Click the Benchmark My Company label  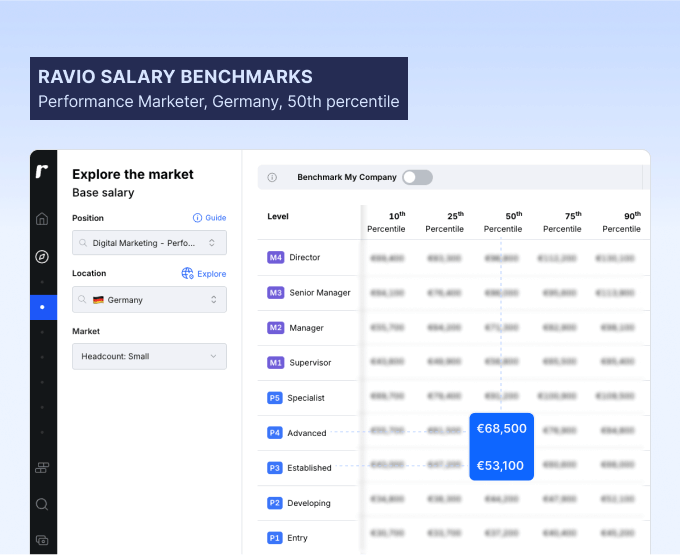click(x=347, y=177)
